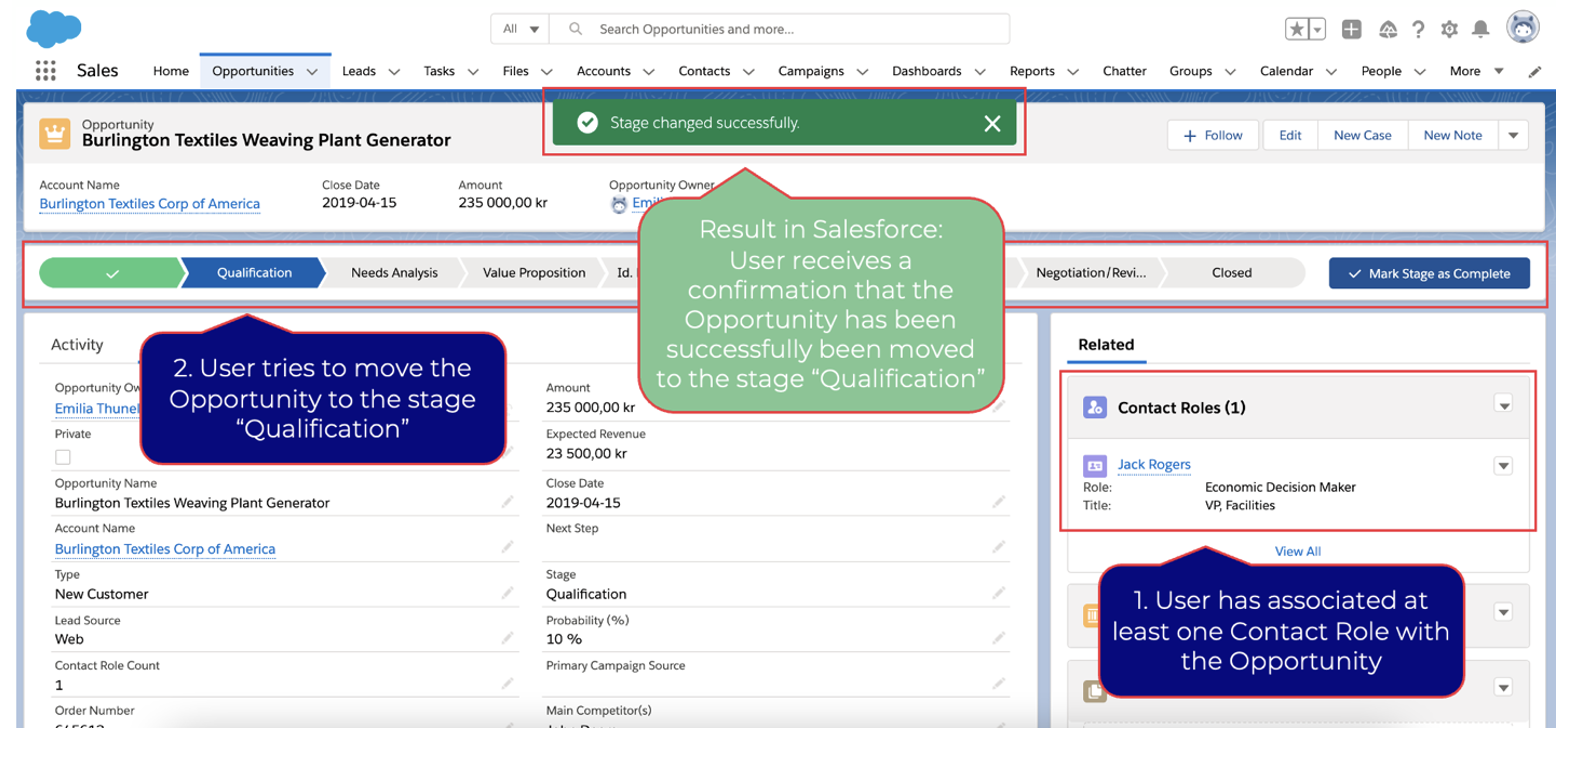Open the More navigation dropdown
The height and width of the screenshot is (766, 1570).
click(1477, 71)
